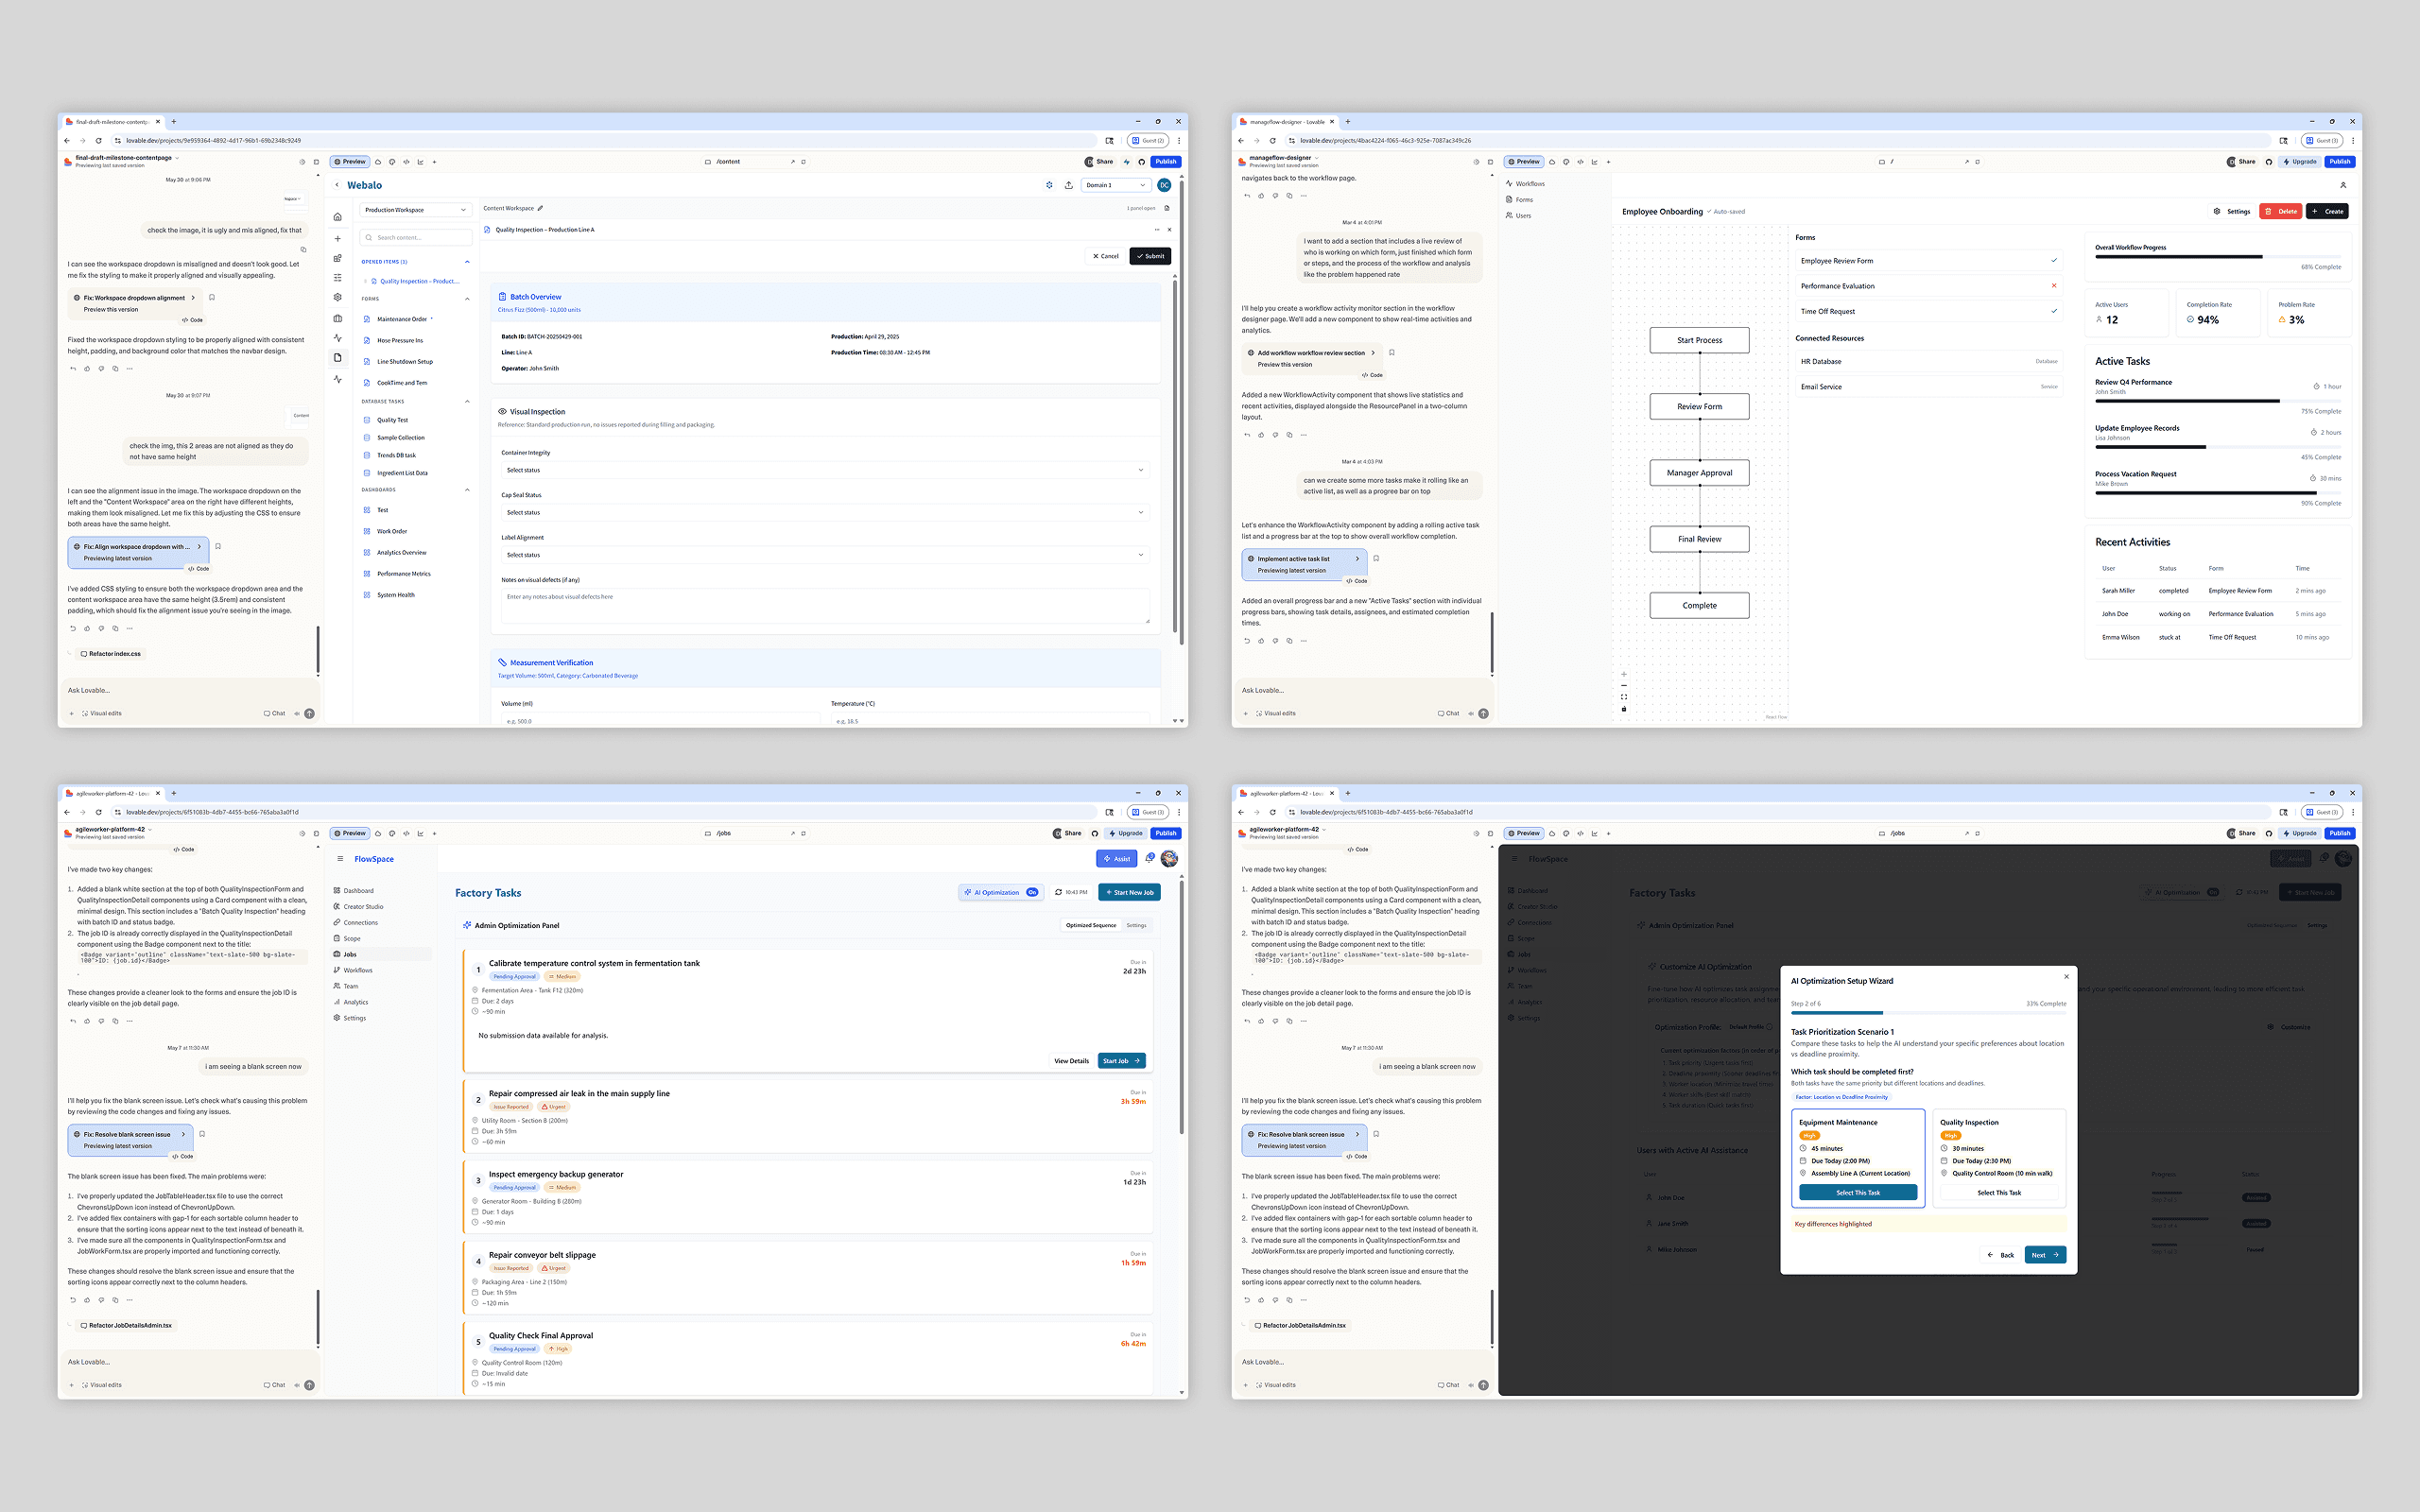The height and width of the screenshot is (1512, 2420).
Task: Close the AI Optimization Setup Wizard dialog
Action: tap(2066, 977)
